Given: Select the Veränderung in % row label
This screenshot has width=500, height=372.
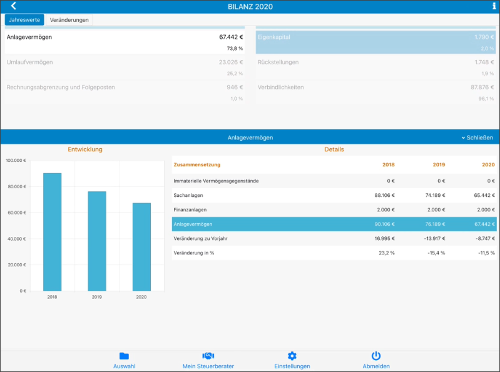Looking at the screenshot, I should 194,253.
